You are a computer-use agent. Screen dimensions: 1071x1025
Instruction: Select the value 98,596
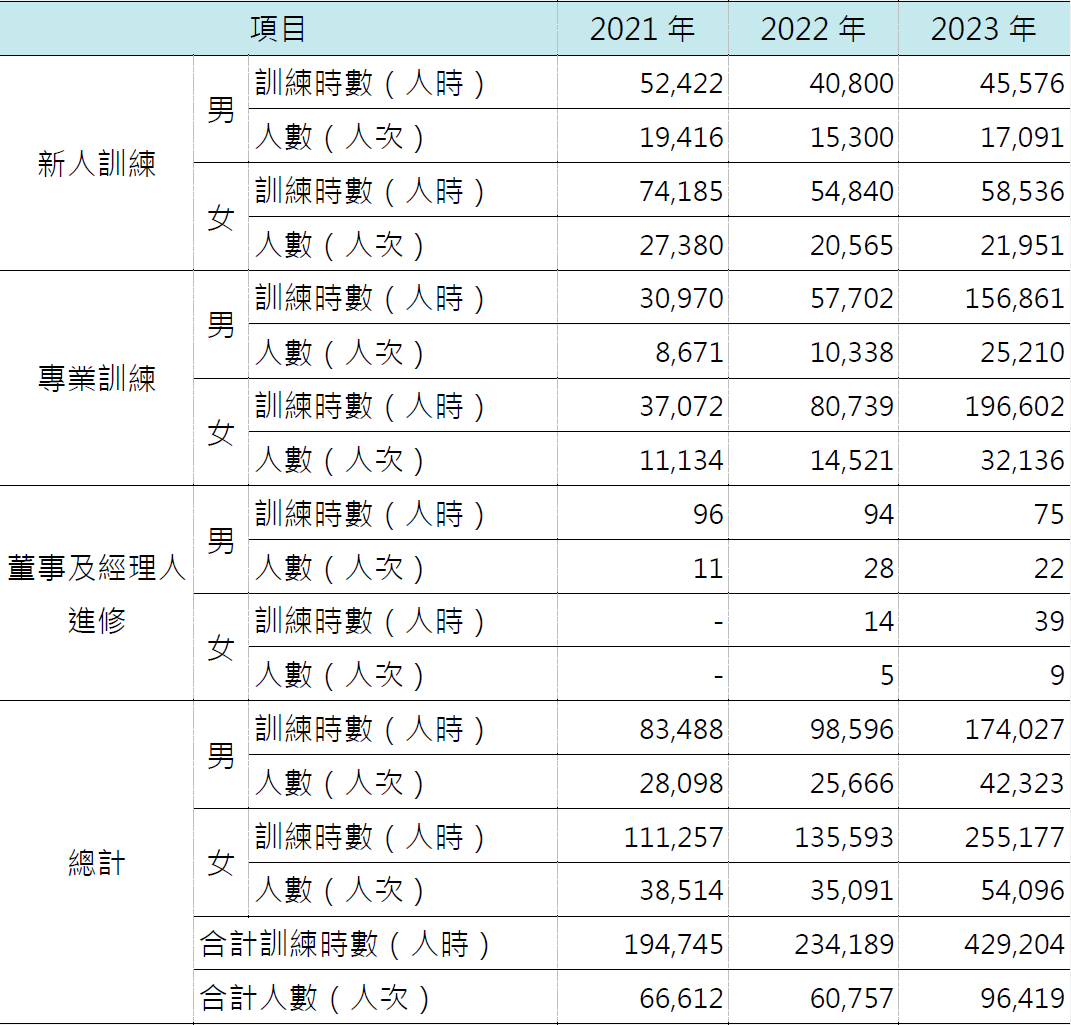[851, 729]
